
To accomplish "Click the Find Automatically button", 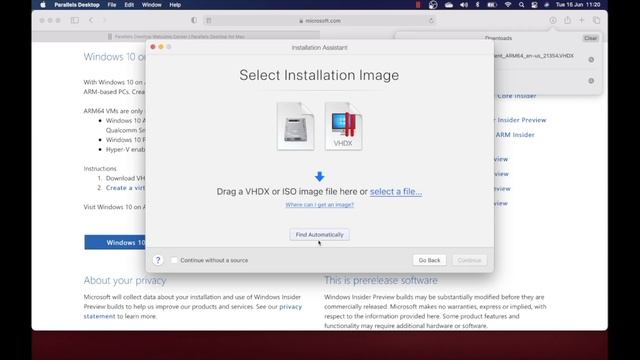I will pyautogui.click(x=319, y=235).
